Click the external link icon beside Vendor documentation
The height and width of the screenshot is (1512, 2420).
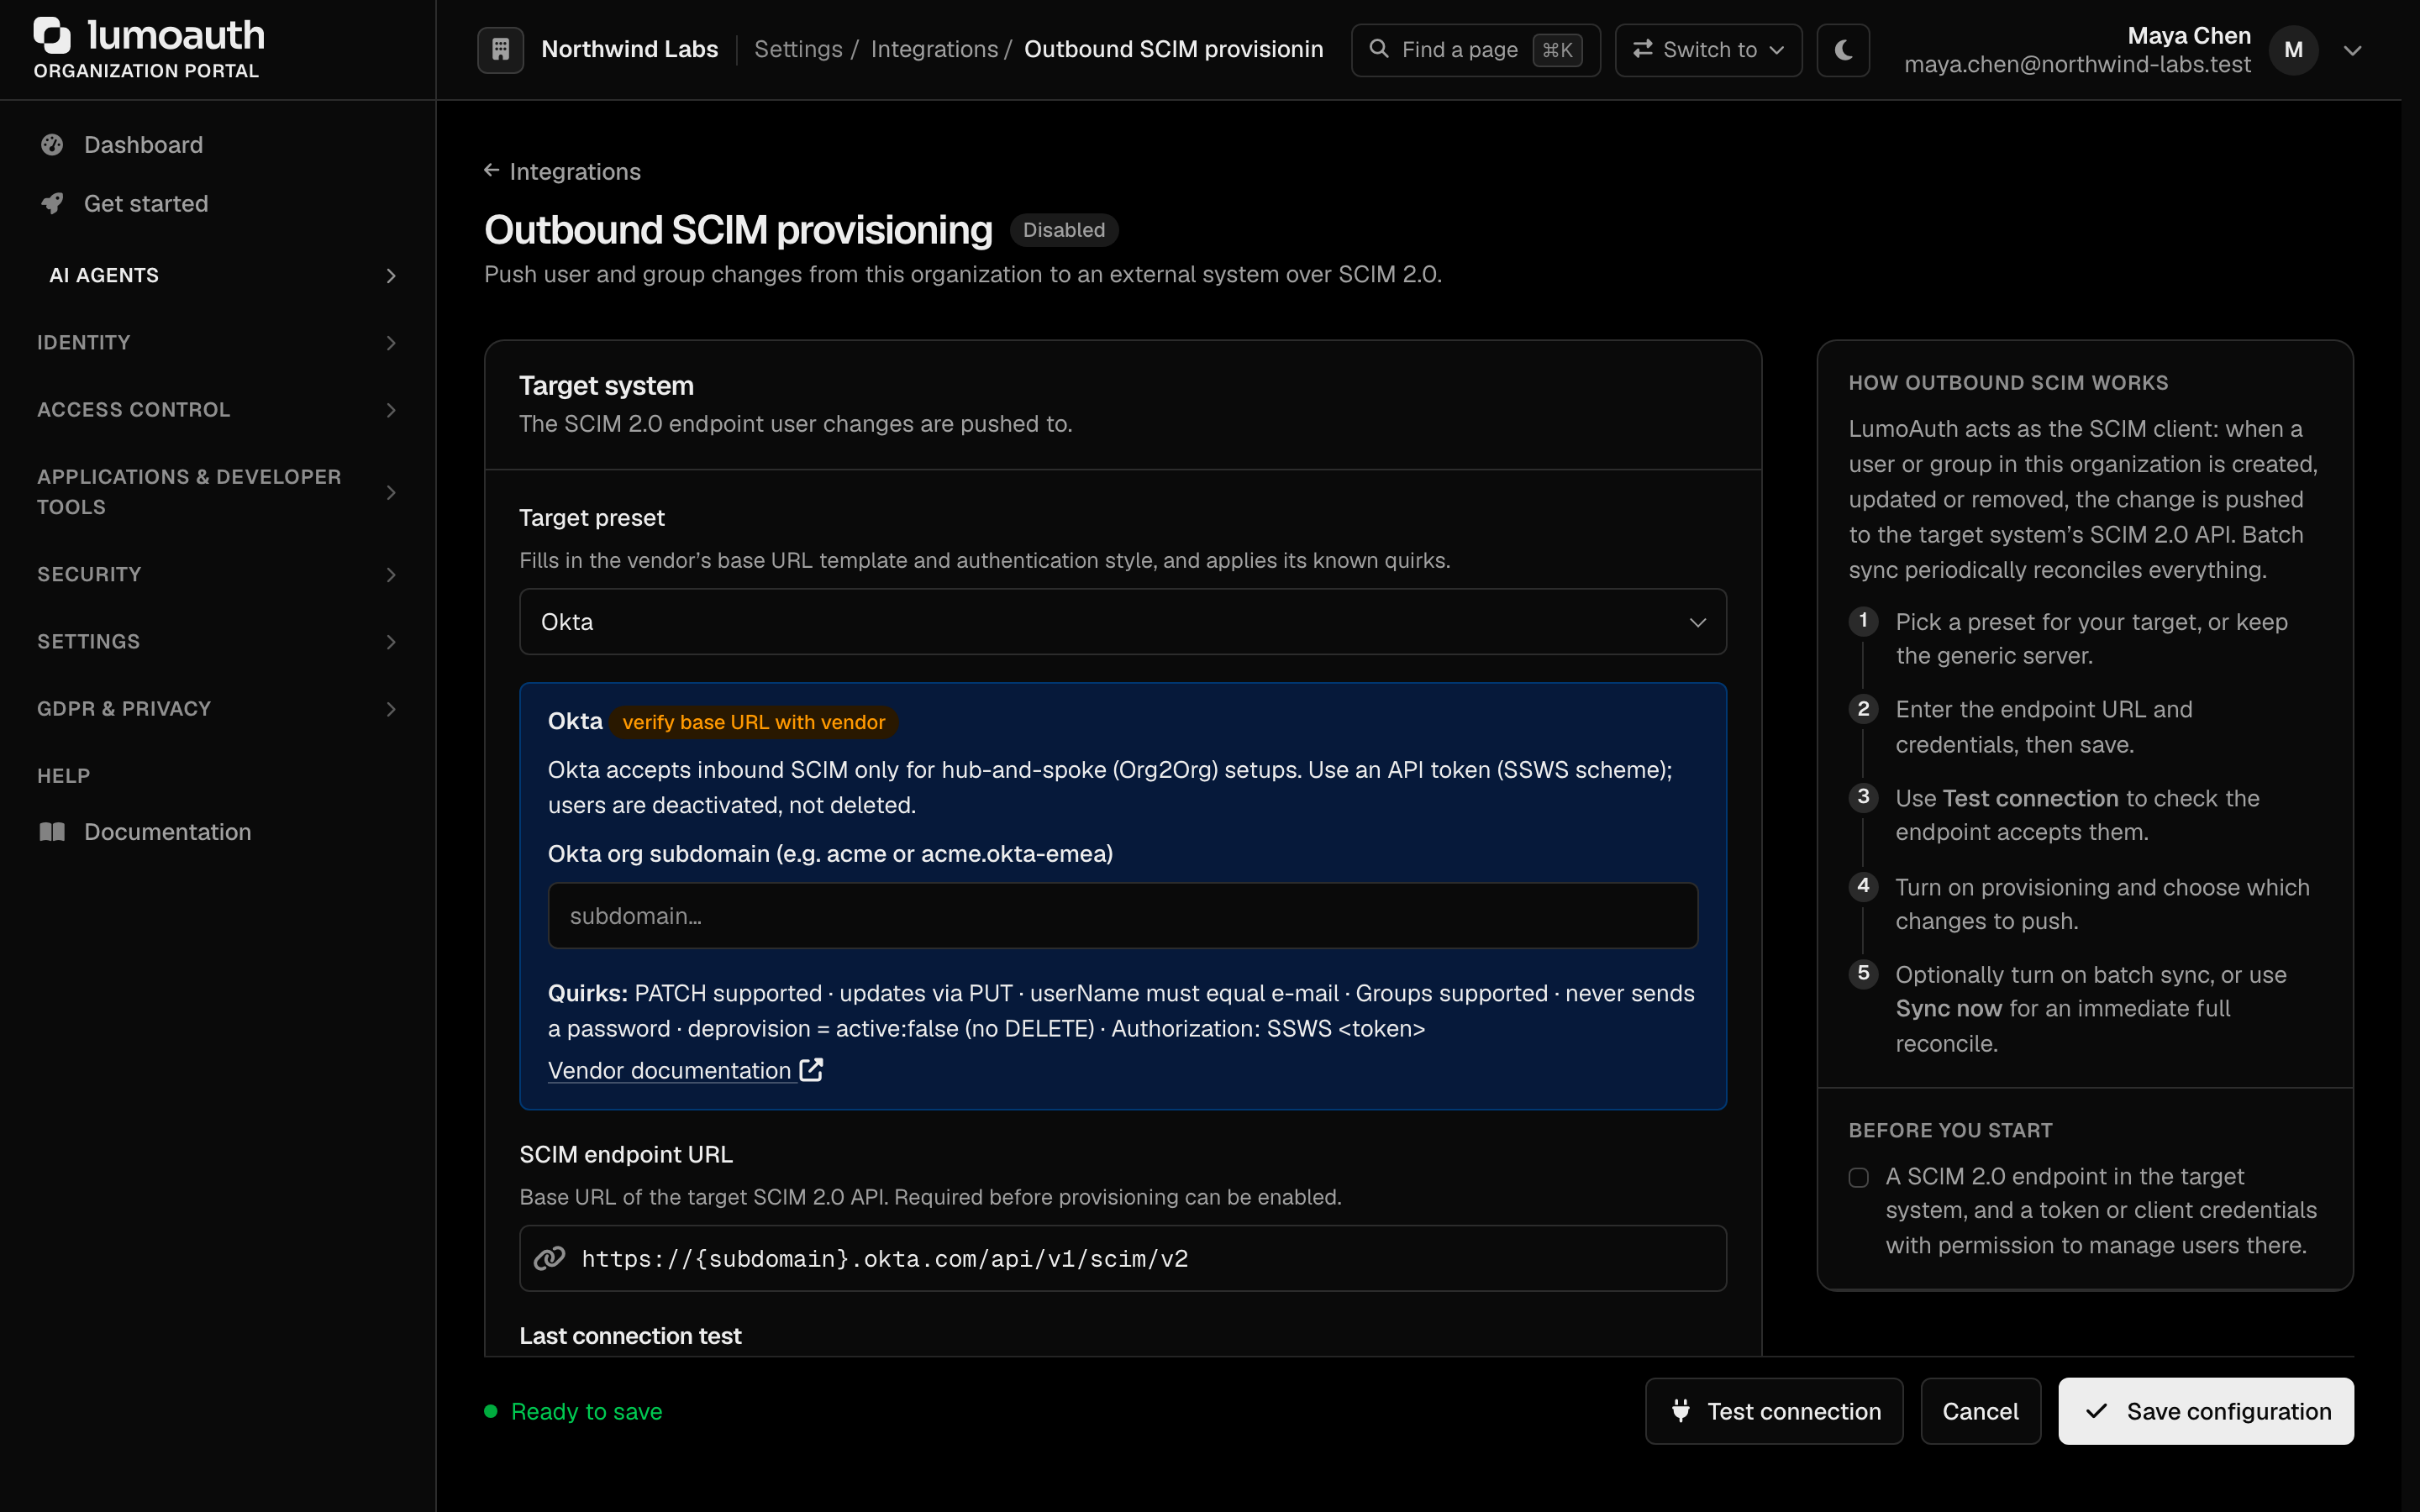click(x=811, y=1069)
